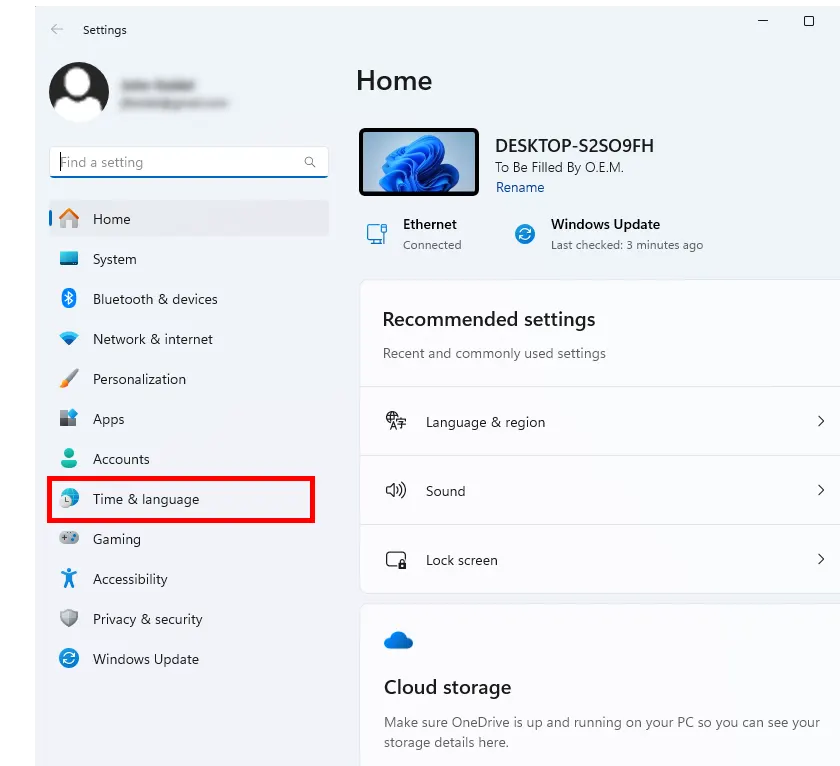Click the desktop wallpaper thumbnail
Image resolution: width=840 pixels, height=766 pixels.
[x=419, y=162]
